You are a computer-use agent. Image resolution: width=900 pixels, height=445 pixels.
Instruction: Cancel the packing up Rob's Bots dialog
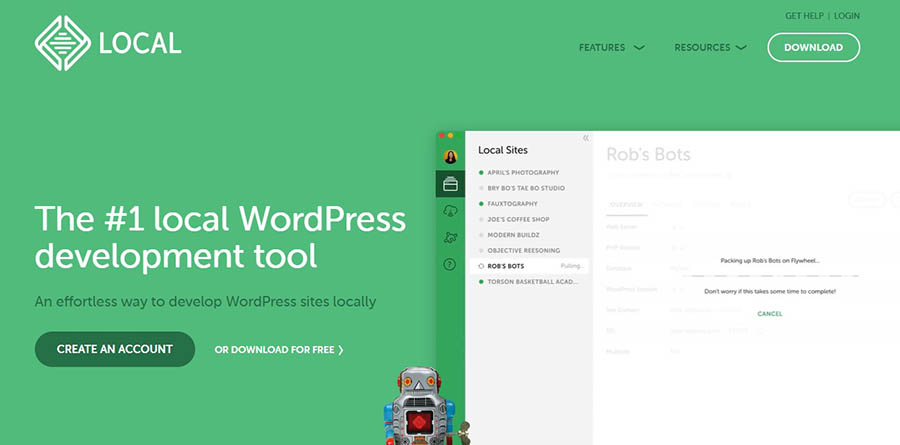click(770, 314)
